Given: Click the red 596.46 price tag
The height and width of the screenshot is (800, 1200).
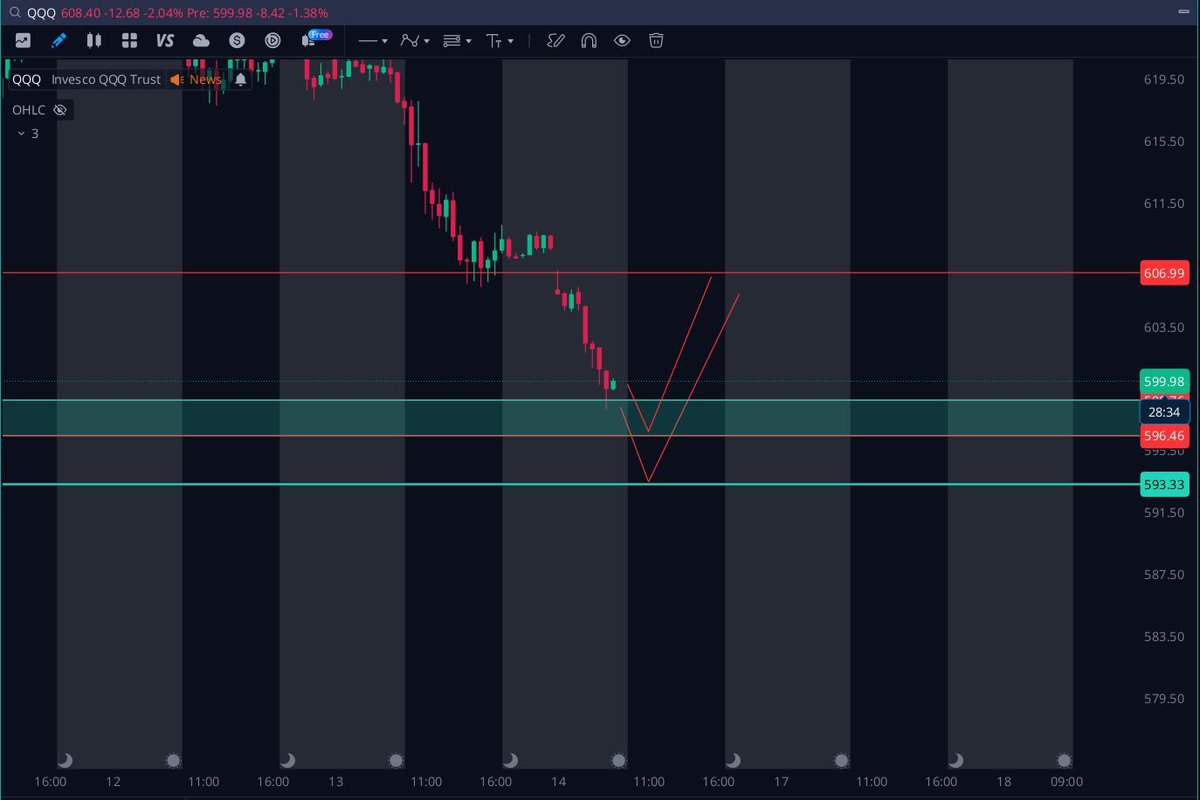Looking at the screenshot, I should click(x=1163, y=436).
